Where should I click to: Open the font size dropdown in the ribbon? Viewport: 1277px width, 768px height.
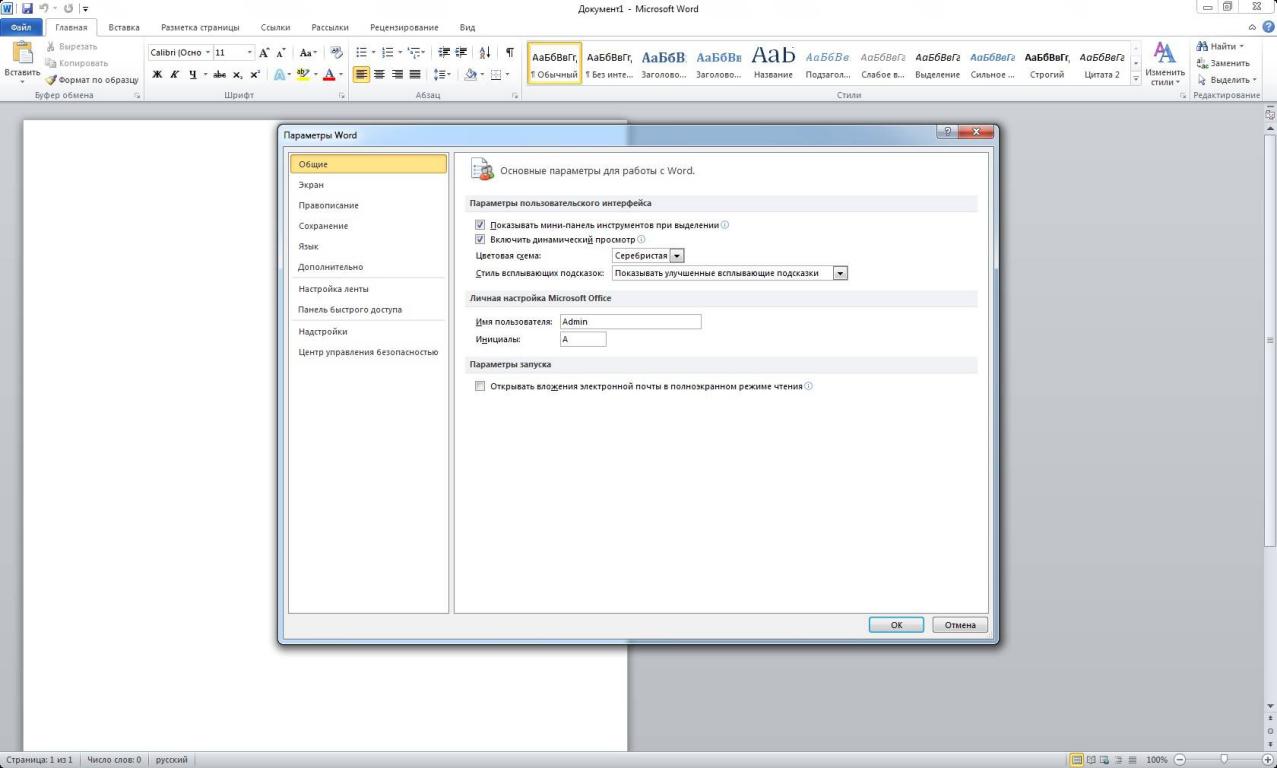click(249, 52)
